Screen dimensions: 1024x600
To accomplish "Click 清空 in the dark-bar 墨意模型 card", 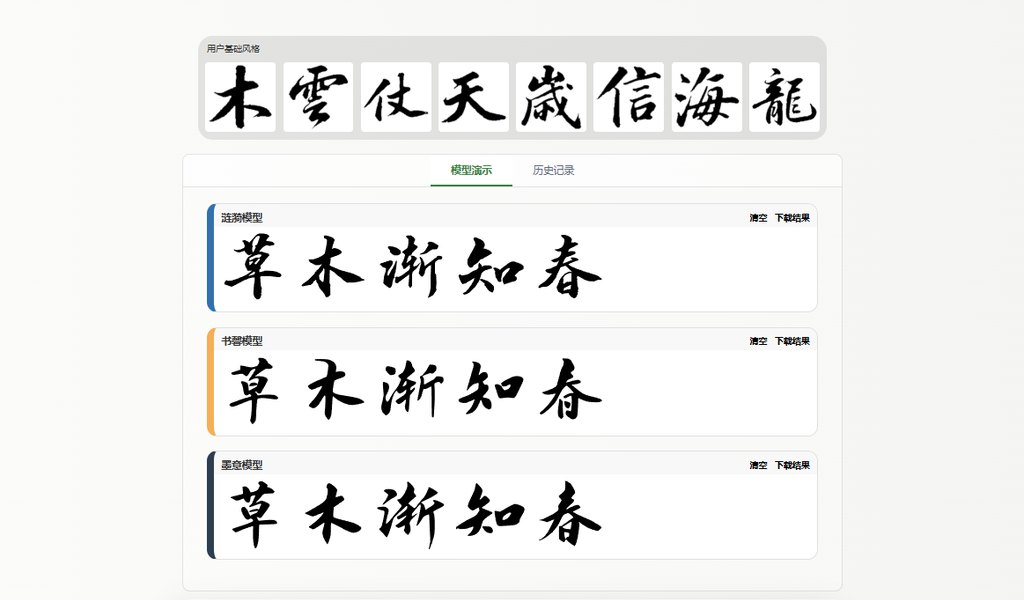I will click(758, 466).
